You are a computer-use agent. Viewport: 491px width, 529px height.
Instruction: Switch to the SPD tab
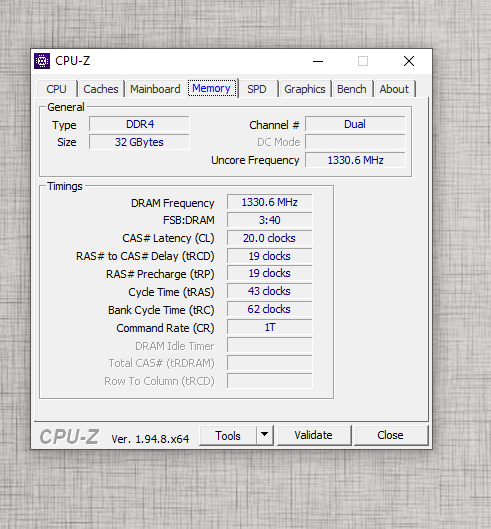click(257, 89)
